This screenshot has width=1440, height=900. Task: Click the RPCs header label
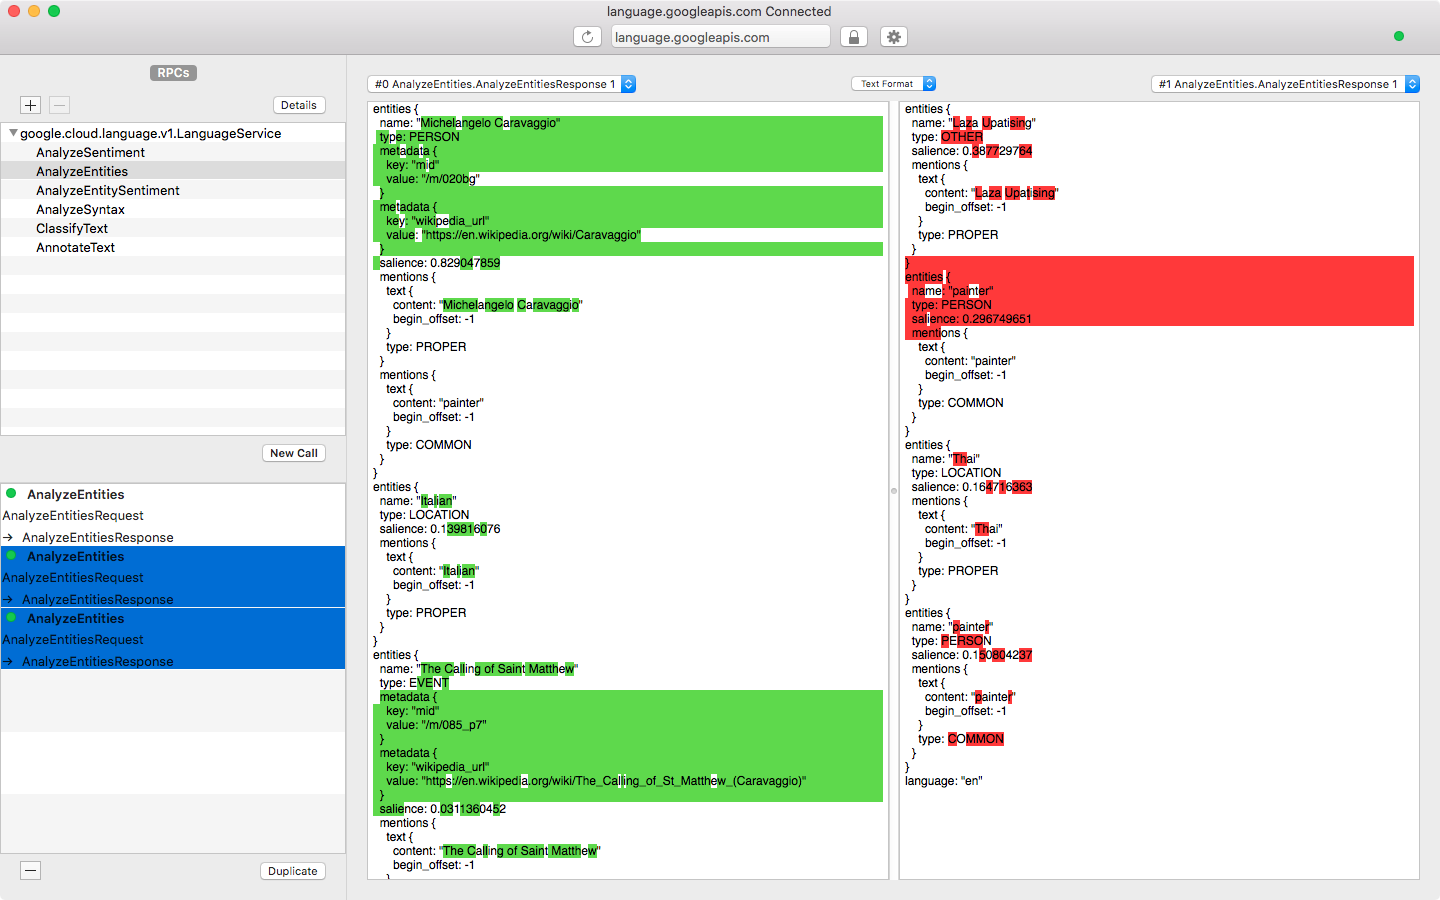(x=173, y=73)
